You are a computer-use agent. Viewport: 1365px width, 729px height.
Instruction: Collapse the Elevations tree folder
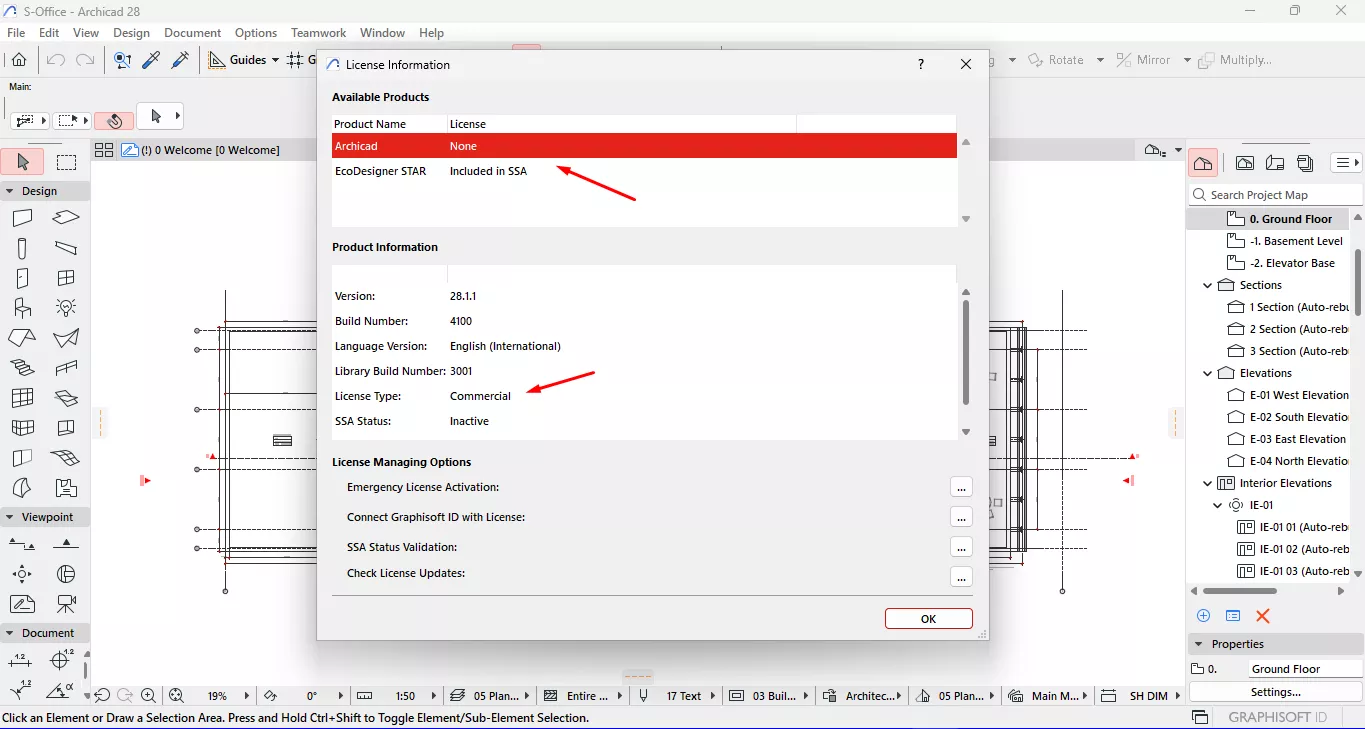[x=1208, y=373]
